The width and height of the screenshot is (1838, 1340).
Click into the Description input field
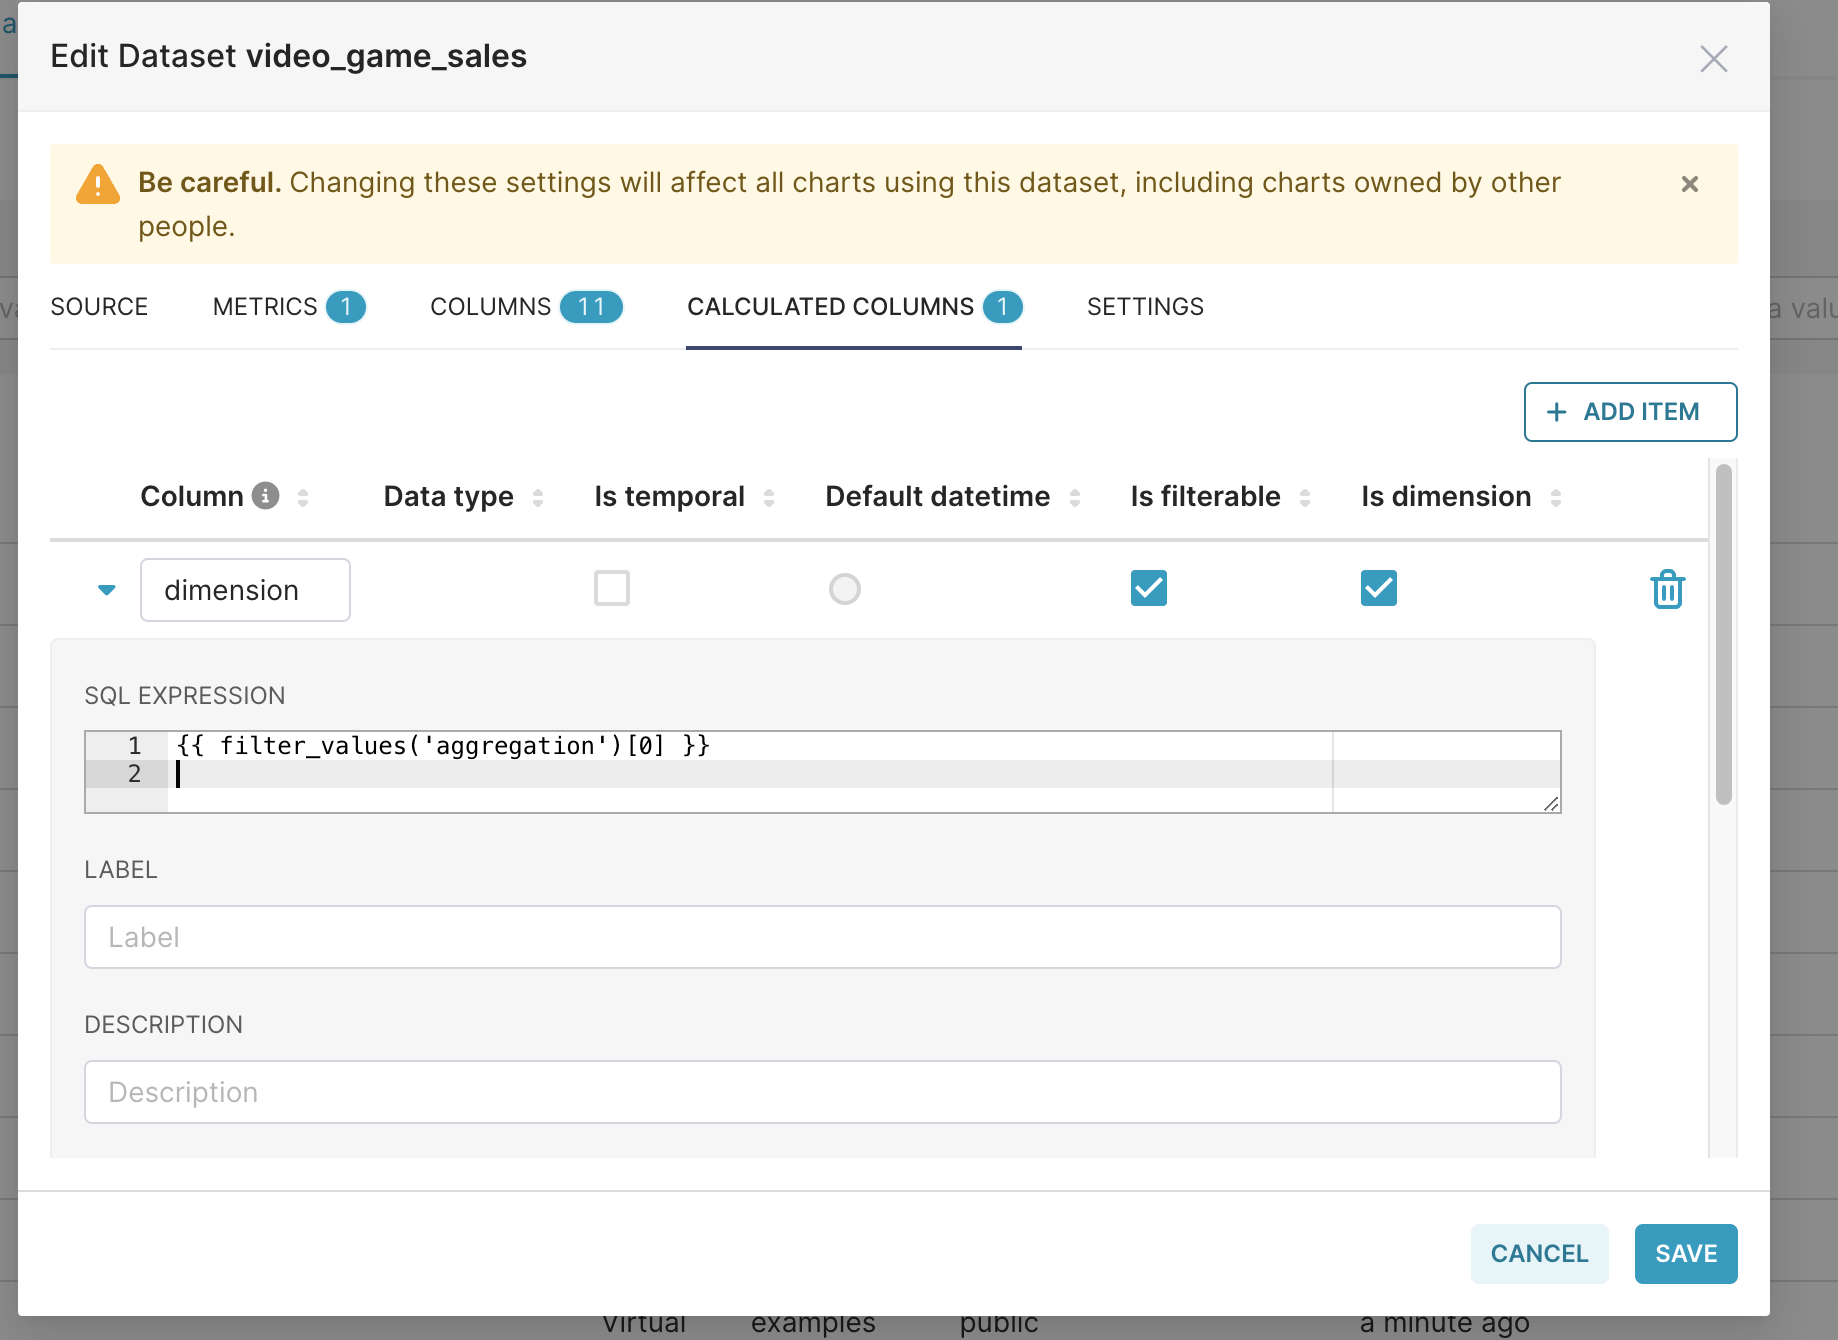822,1092
